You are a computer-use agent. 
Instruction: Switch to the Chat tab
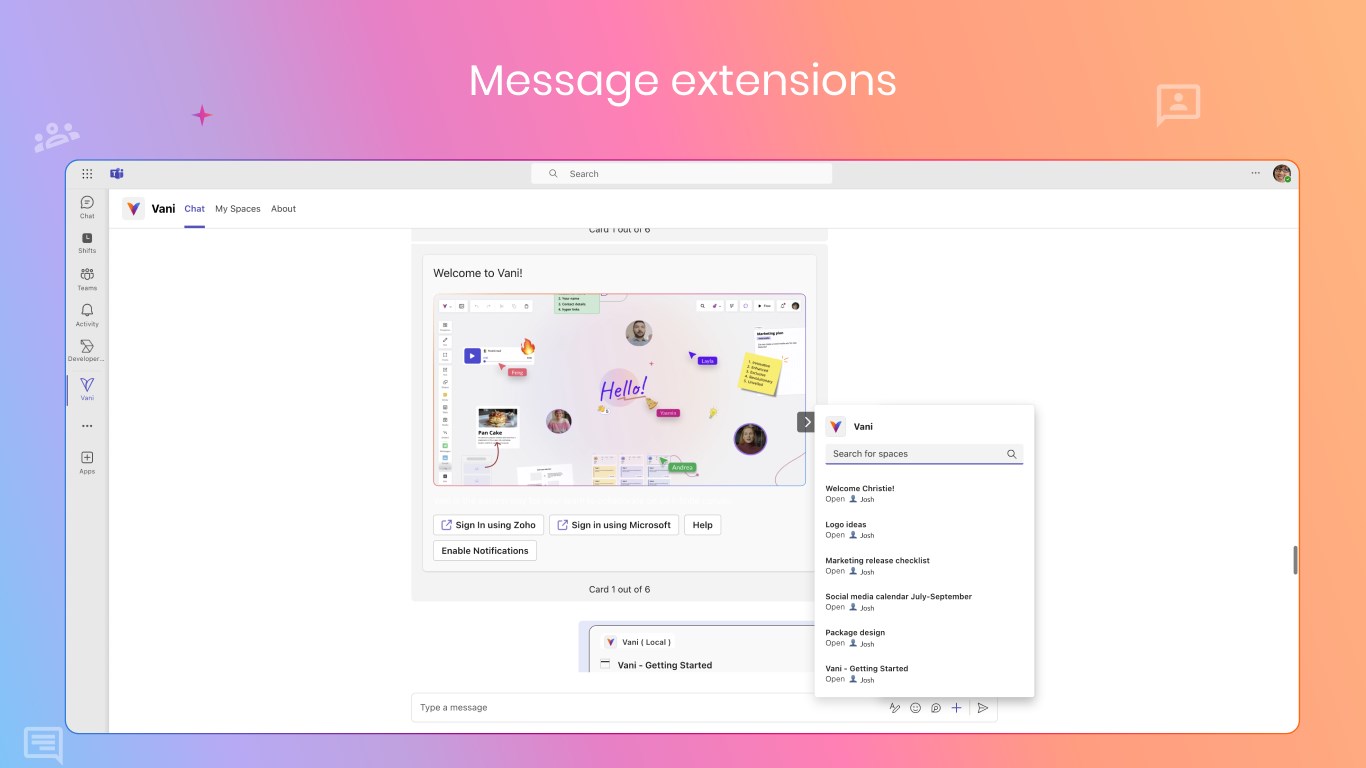click(x=194, y=209)
